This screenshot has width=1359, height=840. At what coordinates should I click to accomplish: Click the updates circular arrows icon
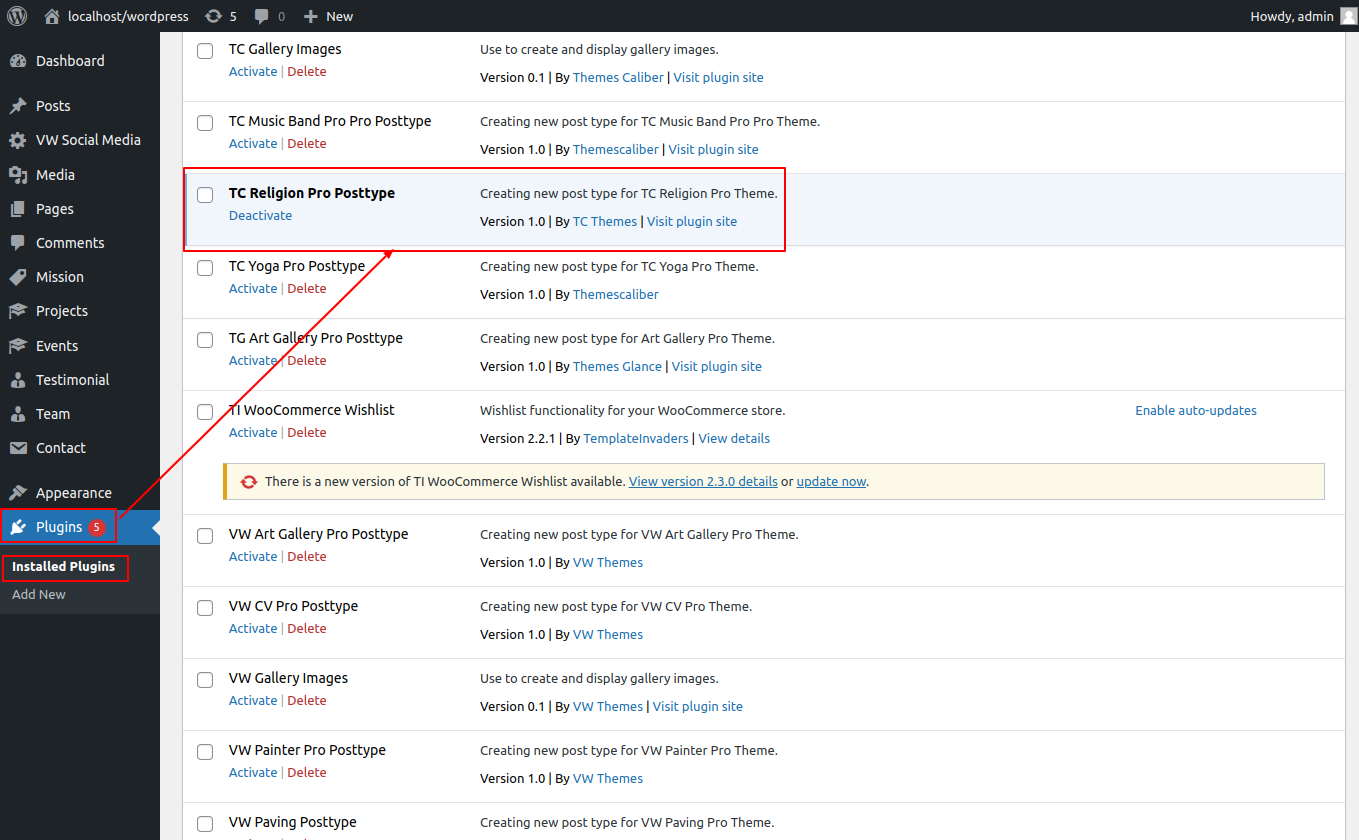tap(213, 16)
